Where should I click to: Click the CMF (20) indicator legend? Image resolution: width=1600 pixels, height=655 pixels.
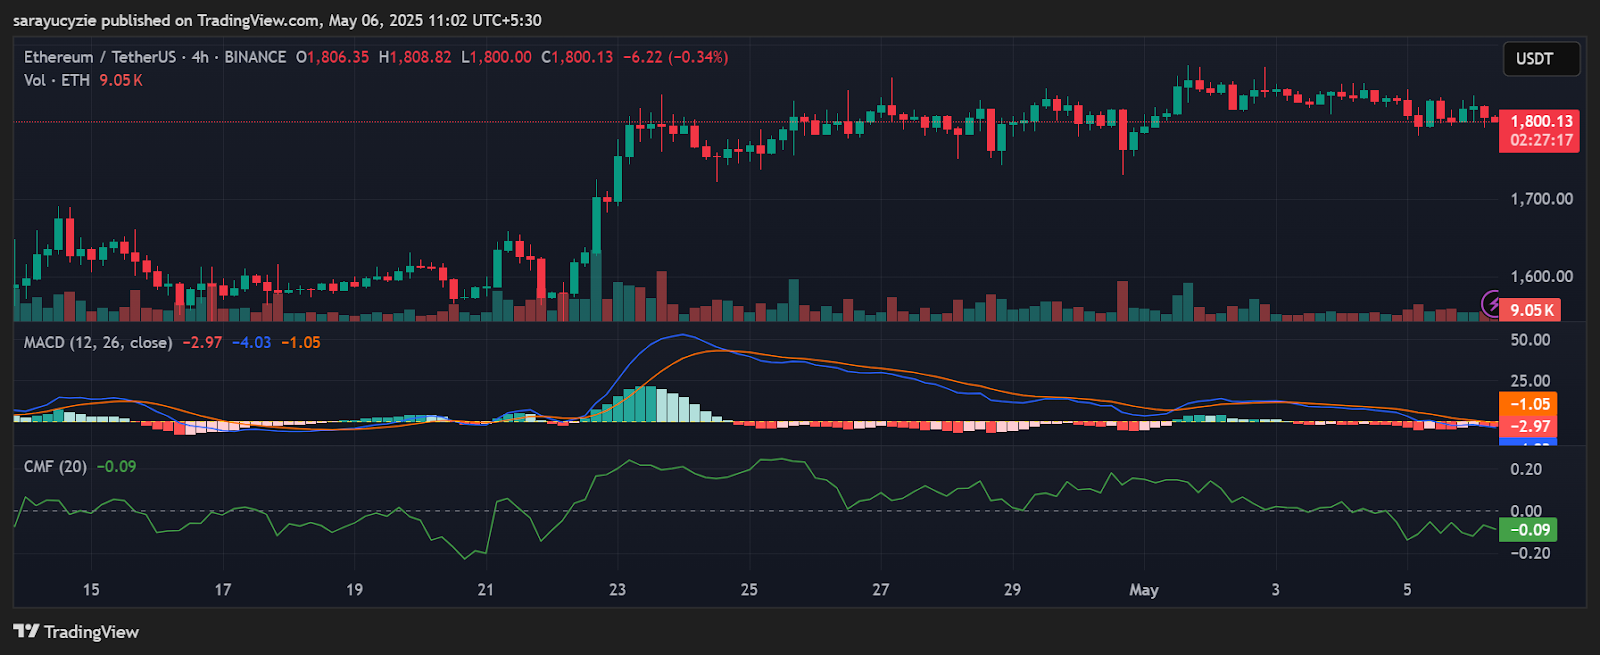55,466
